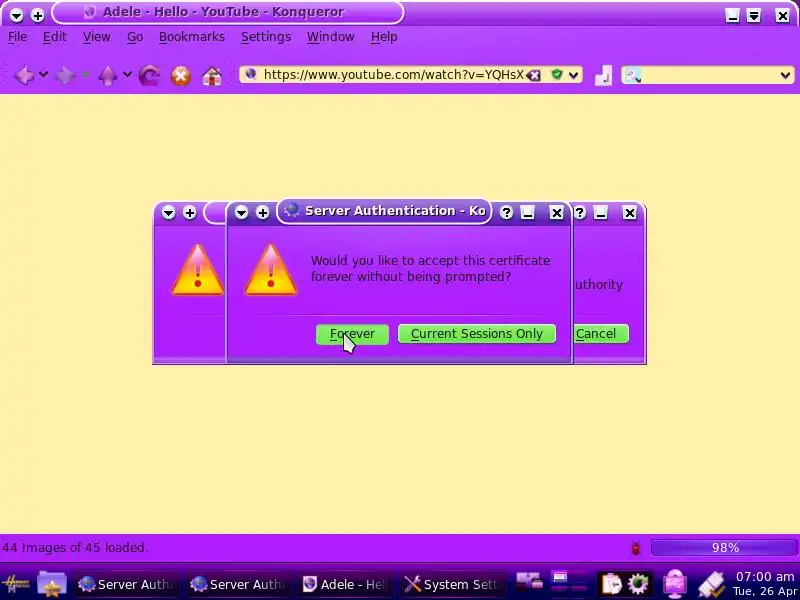Click the YouTube URL in the location field
Screen dimensions: 800x600
click(x=393, y=75)
